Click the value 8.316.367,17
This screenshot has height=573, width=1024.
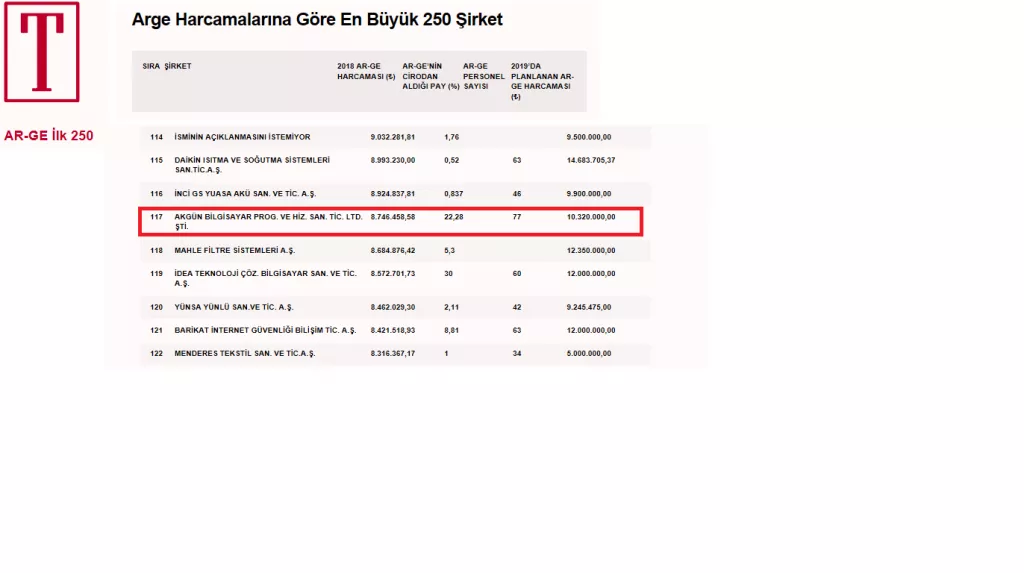pos(392,353)
